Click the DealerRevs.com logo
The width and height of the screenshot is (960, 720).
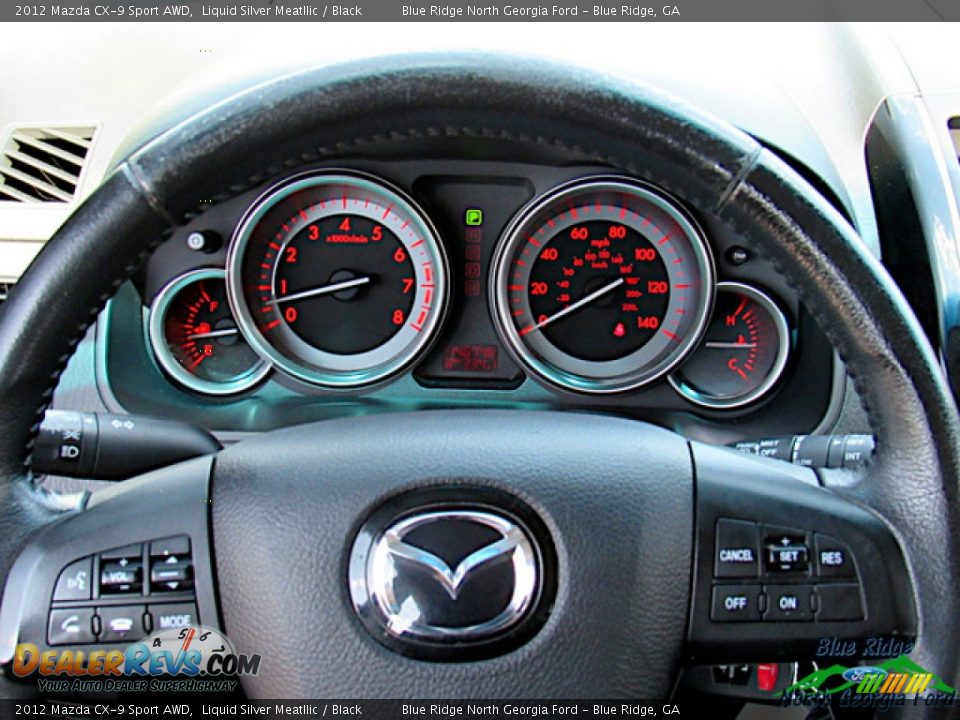tap(136, 662)
